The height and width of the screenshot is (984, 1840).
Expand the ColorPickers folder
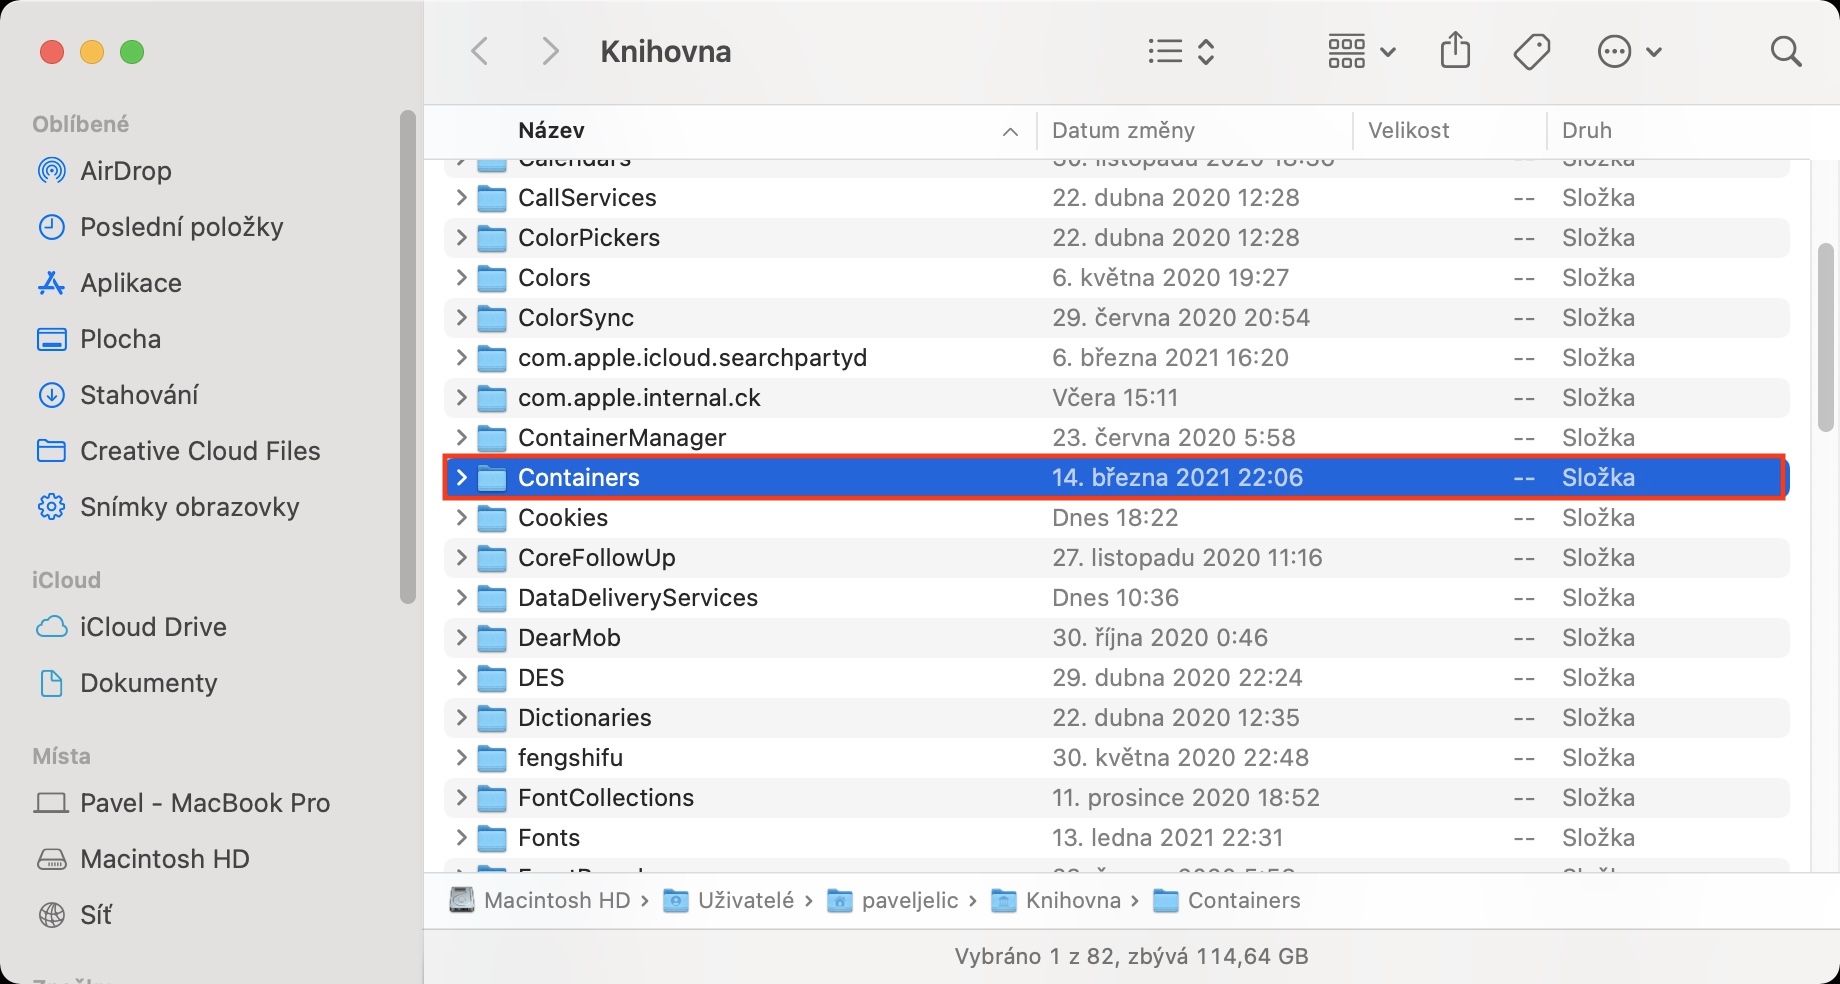[460, 237]
